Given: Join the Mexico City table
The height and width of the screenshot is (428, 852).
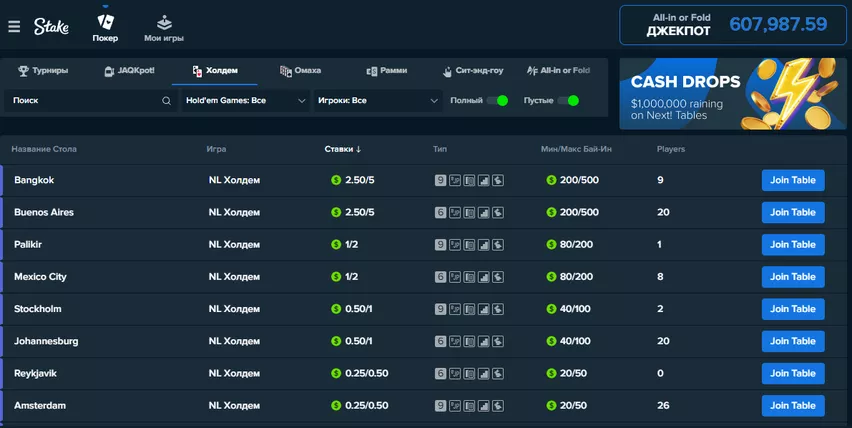Looking at the screenshot, I should (793, 277).
